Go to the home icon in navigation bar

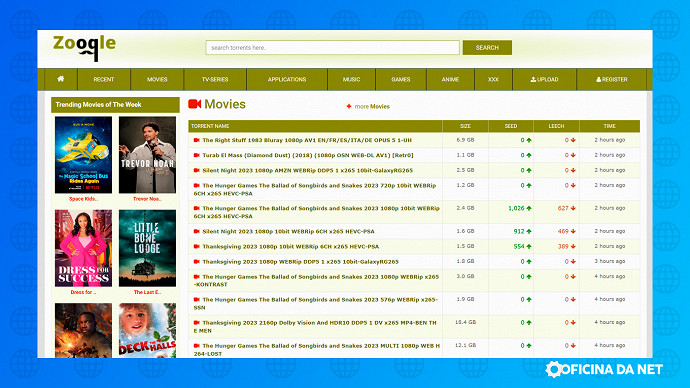60,79
